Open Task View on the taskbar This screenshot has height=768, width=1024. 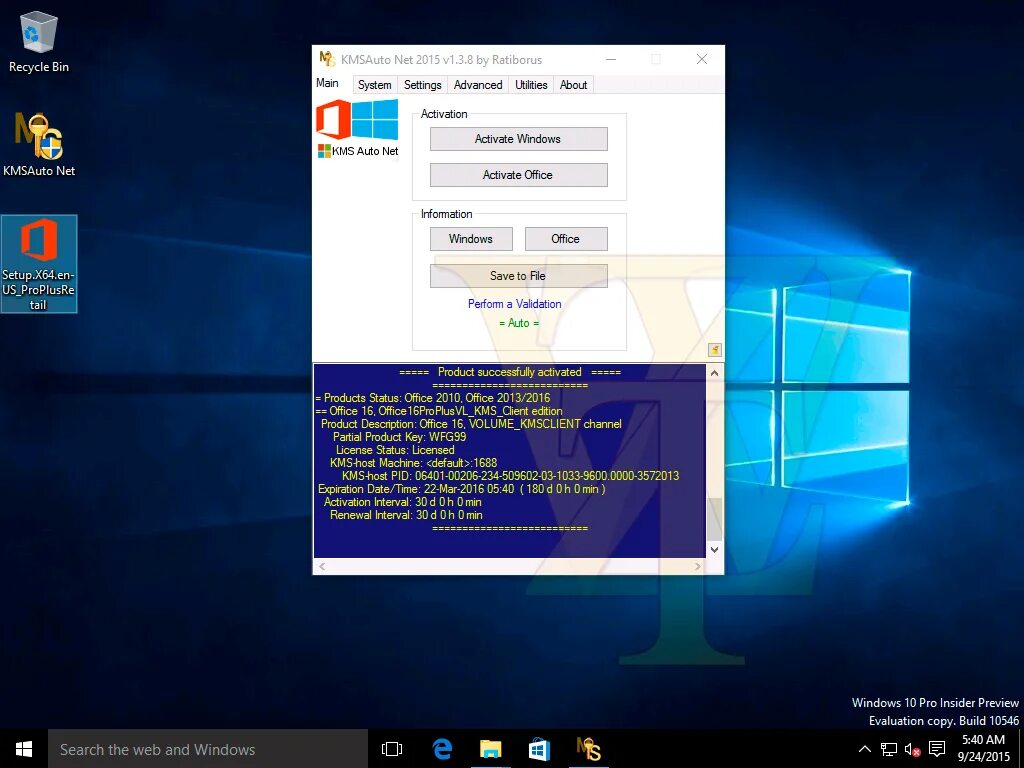[392, 749]
